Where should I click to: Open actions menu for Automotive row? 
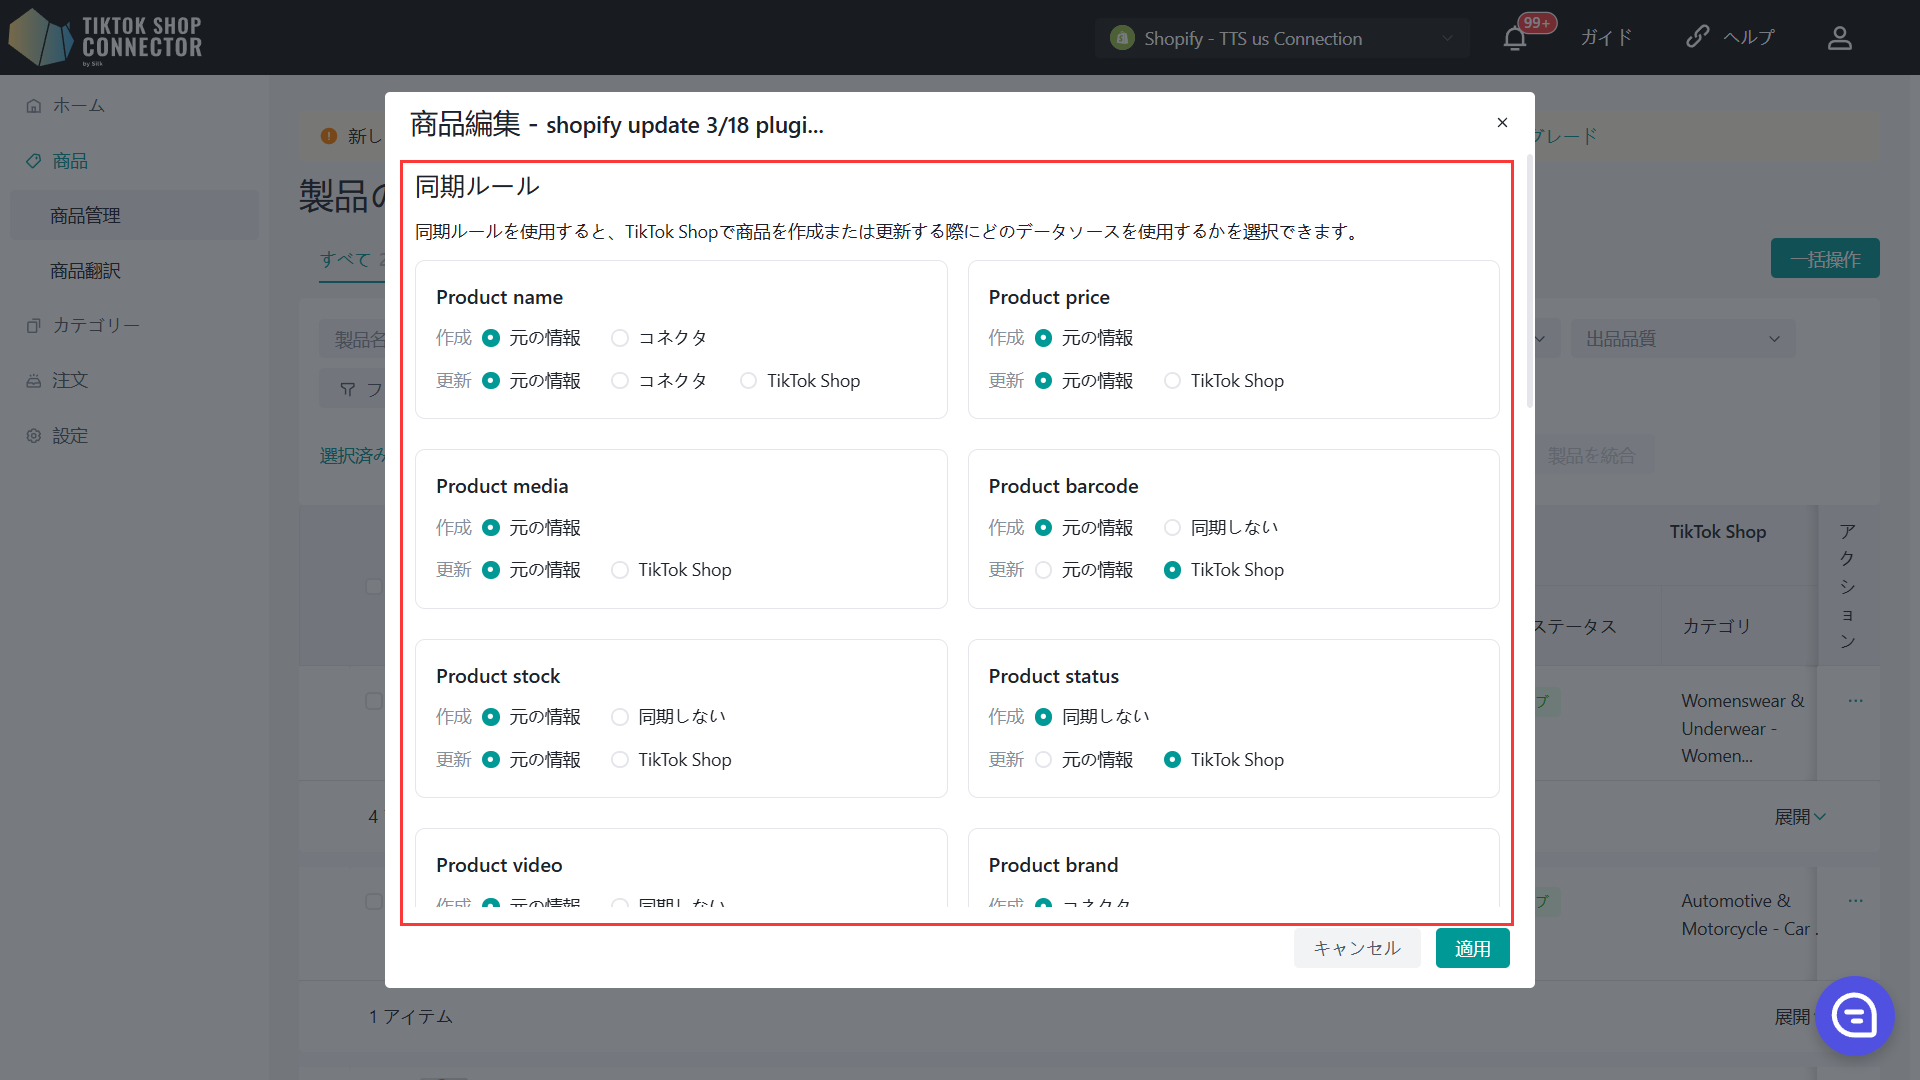pyautogui.click(x=1856, y=901)
